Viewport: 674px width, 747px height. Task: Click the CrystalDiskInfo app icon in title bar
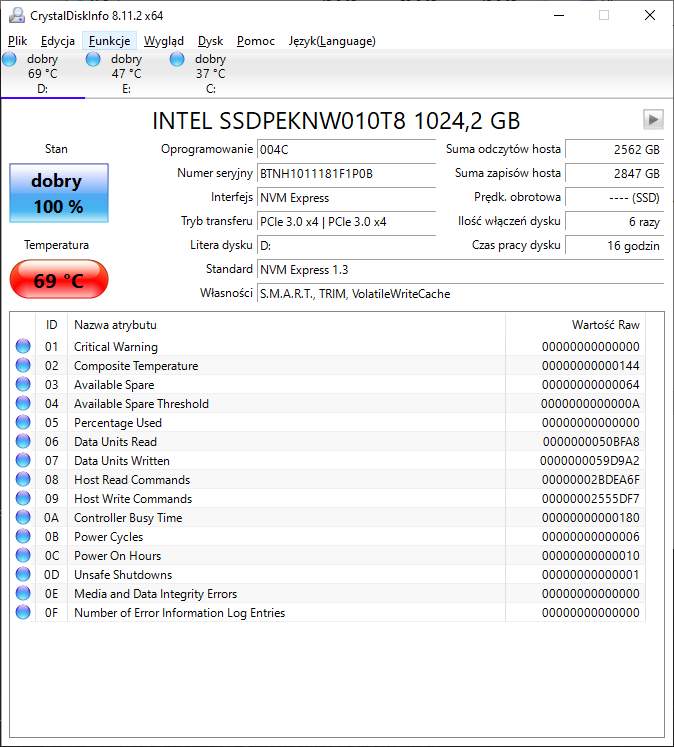(x=17, y=15)
